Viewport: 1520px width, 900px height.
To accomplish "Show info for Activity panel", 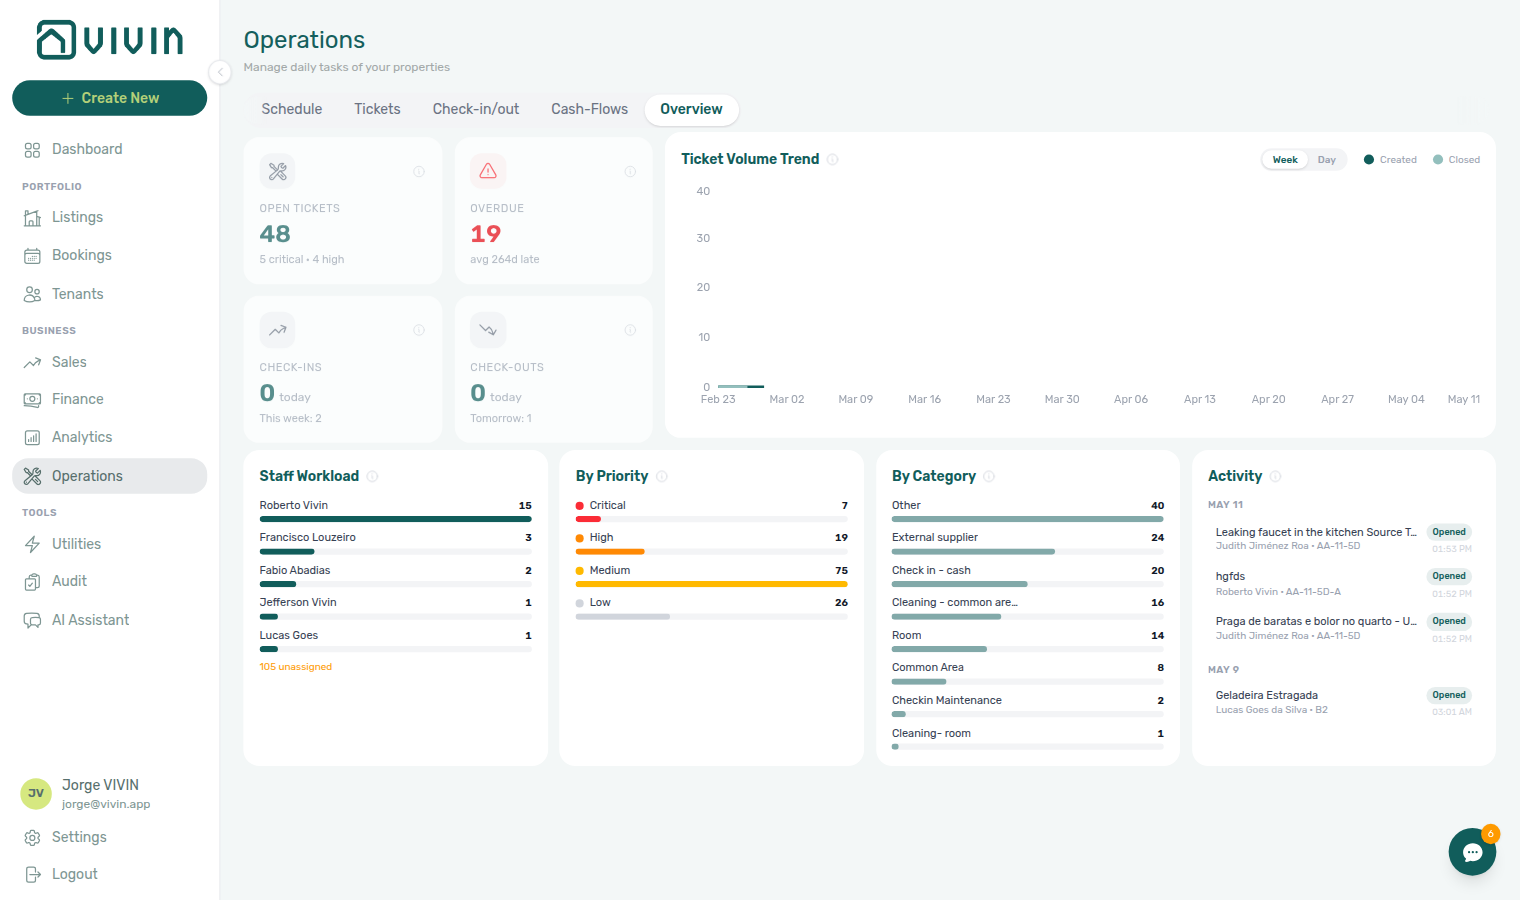I will (x=1275, y=476).
